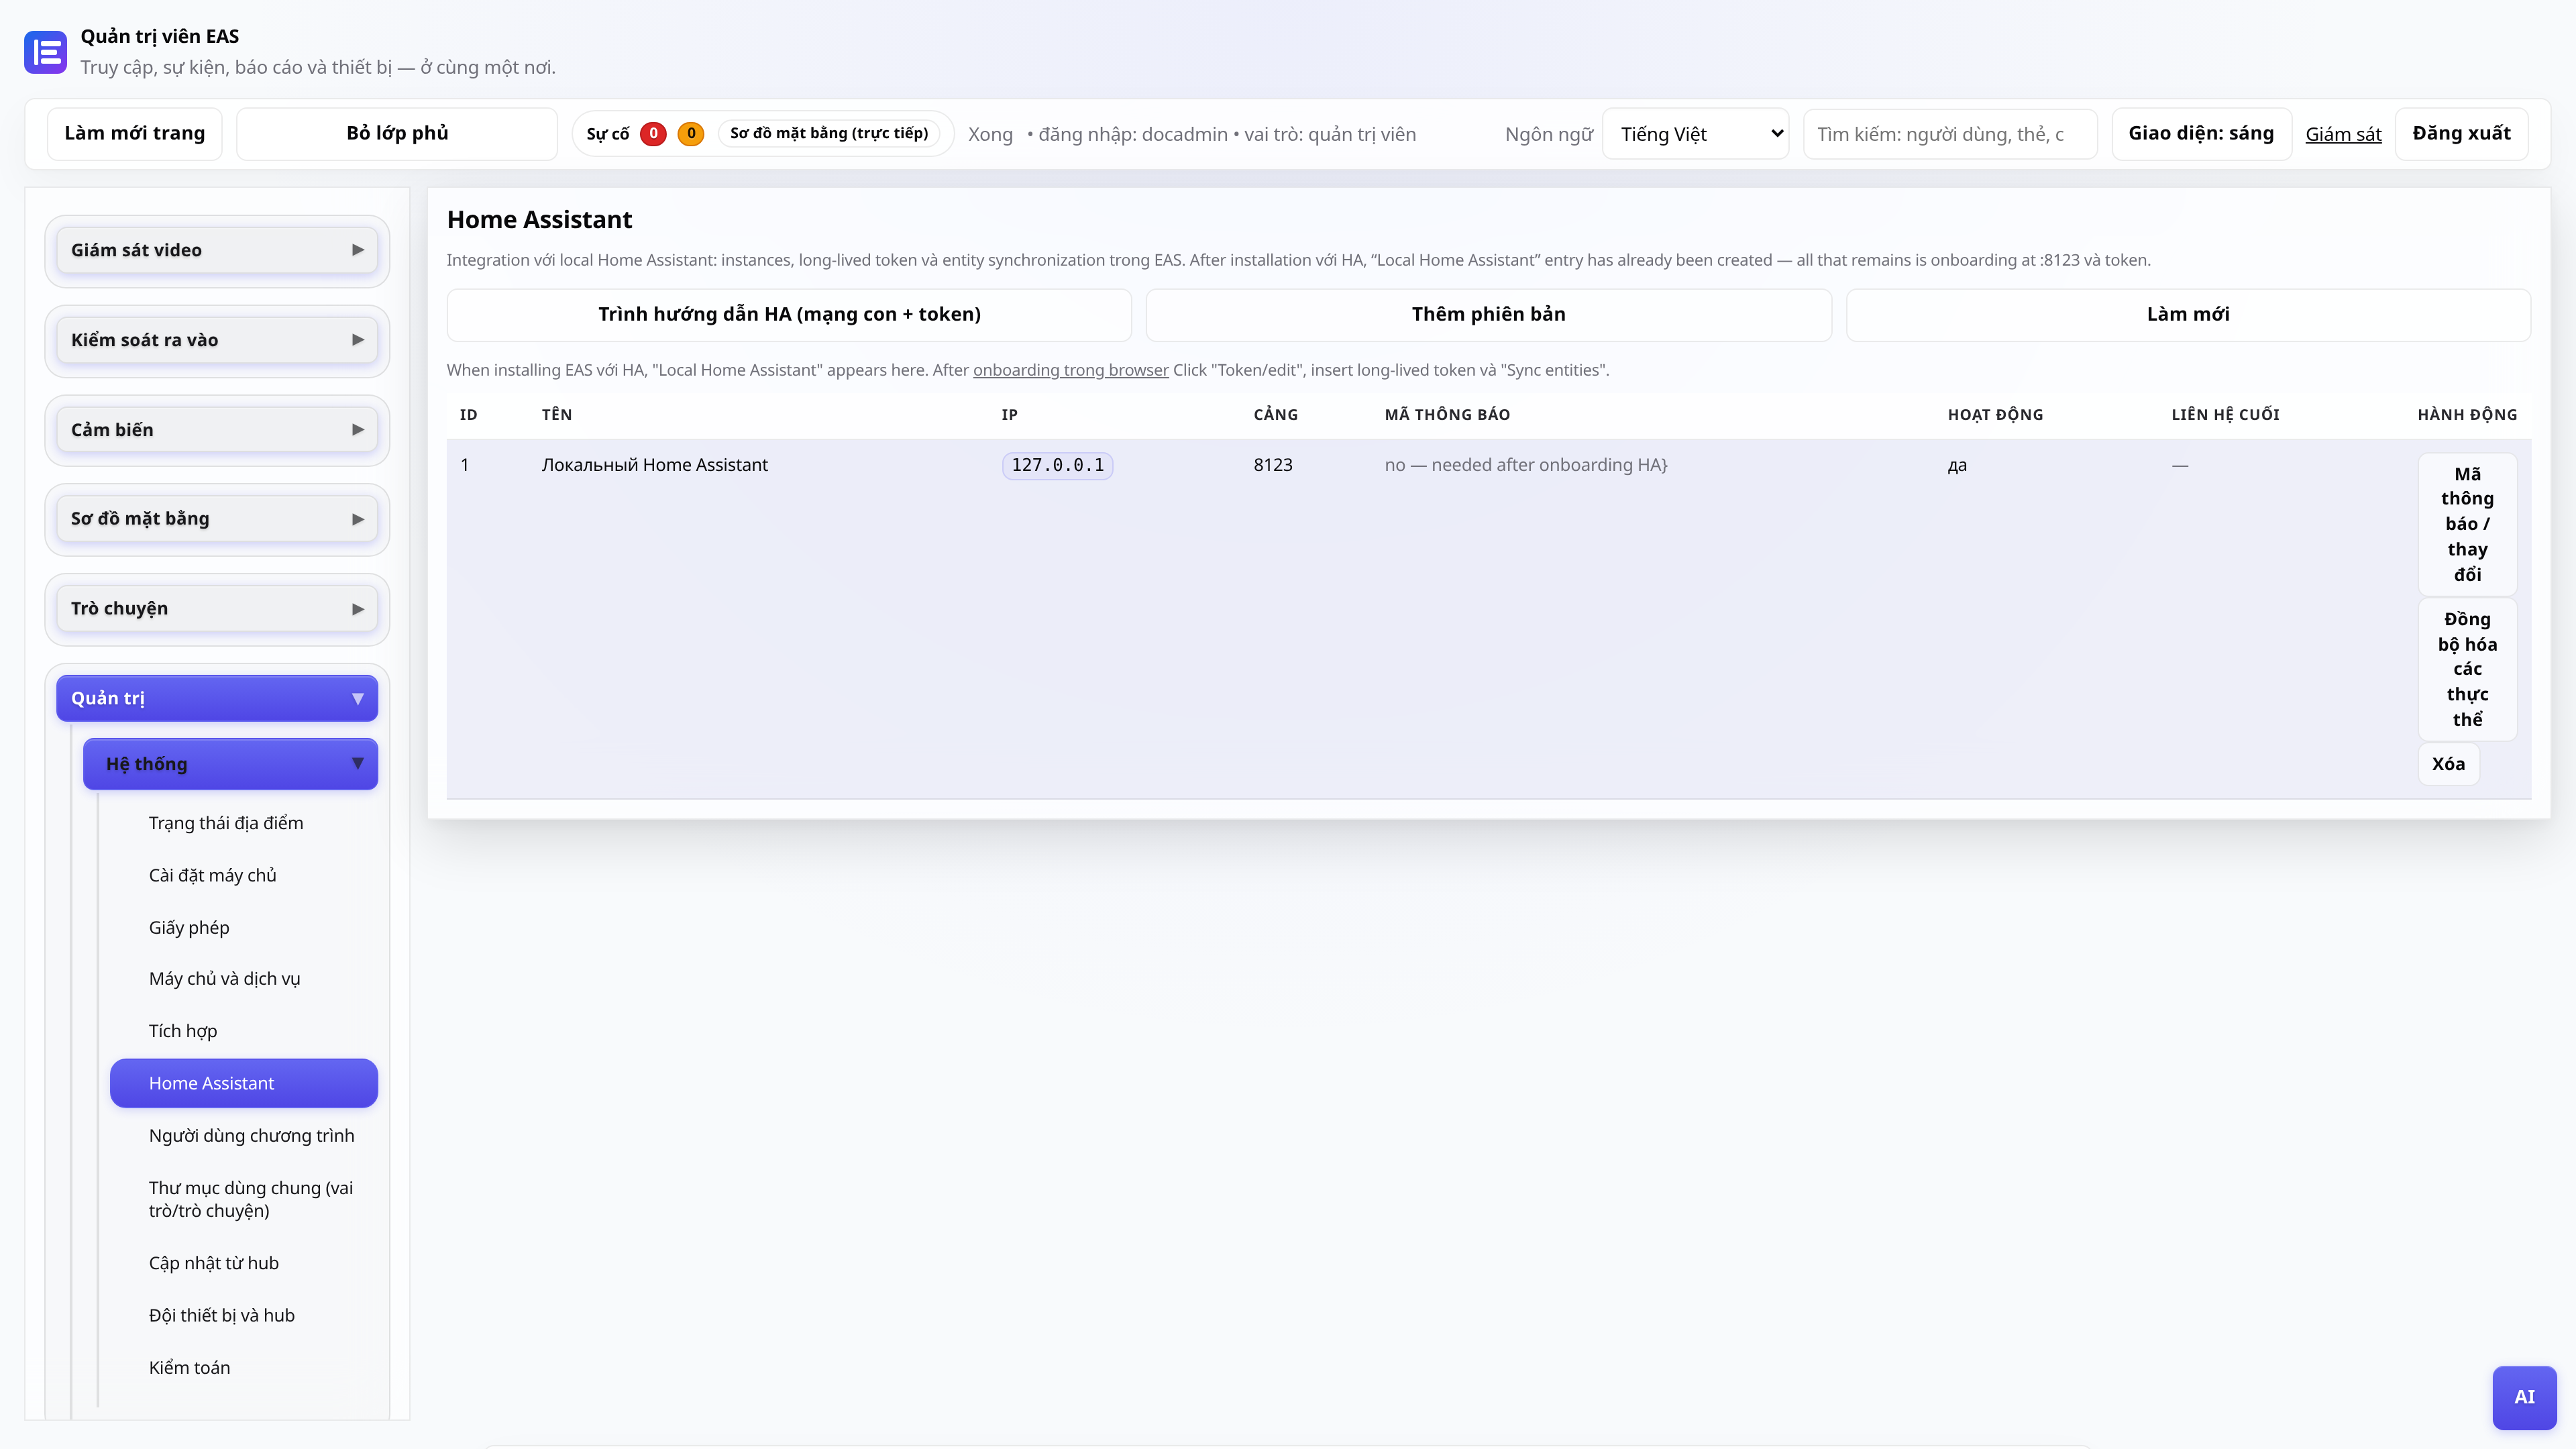Click the Đăng xuất button
2576x1449 pixels.
coord(2461,134)
